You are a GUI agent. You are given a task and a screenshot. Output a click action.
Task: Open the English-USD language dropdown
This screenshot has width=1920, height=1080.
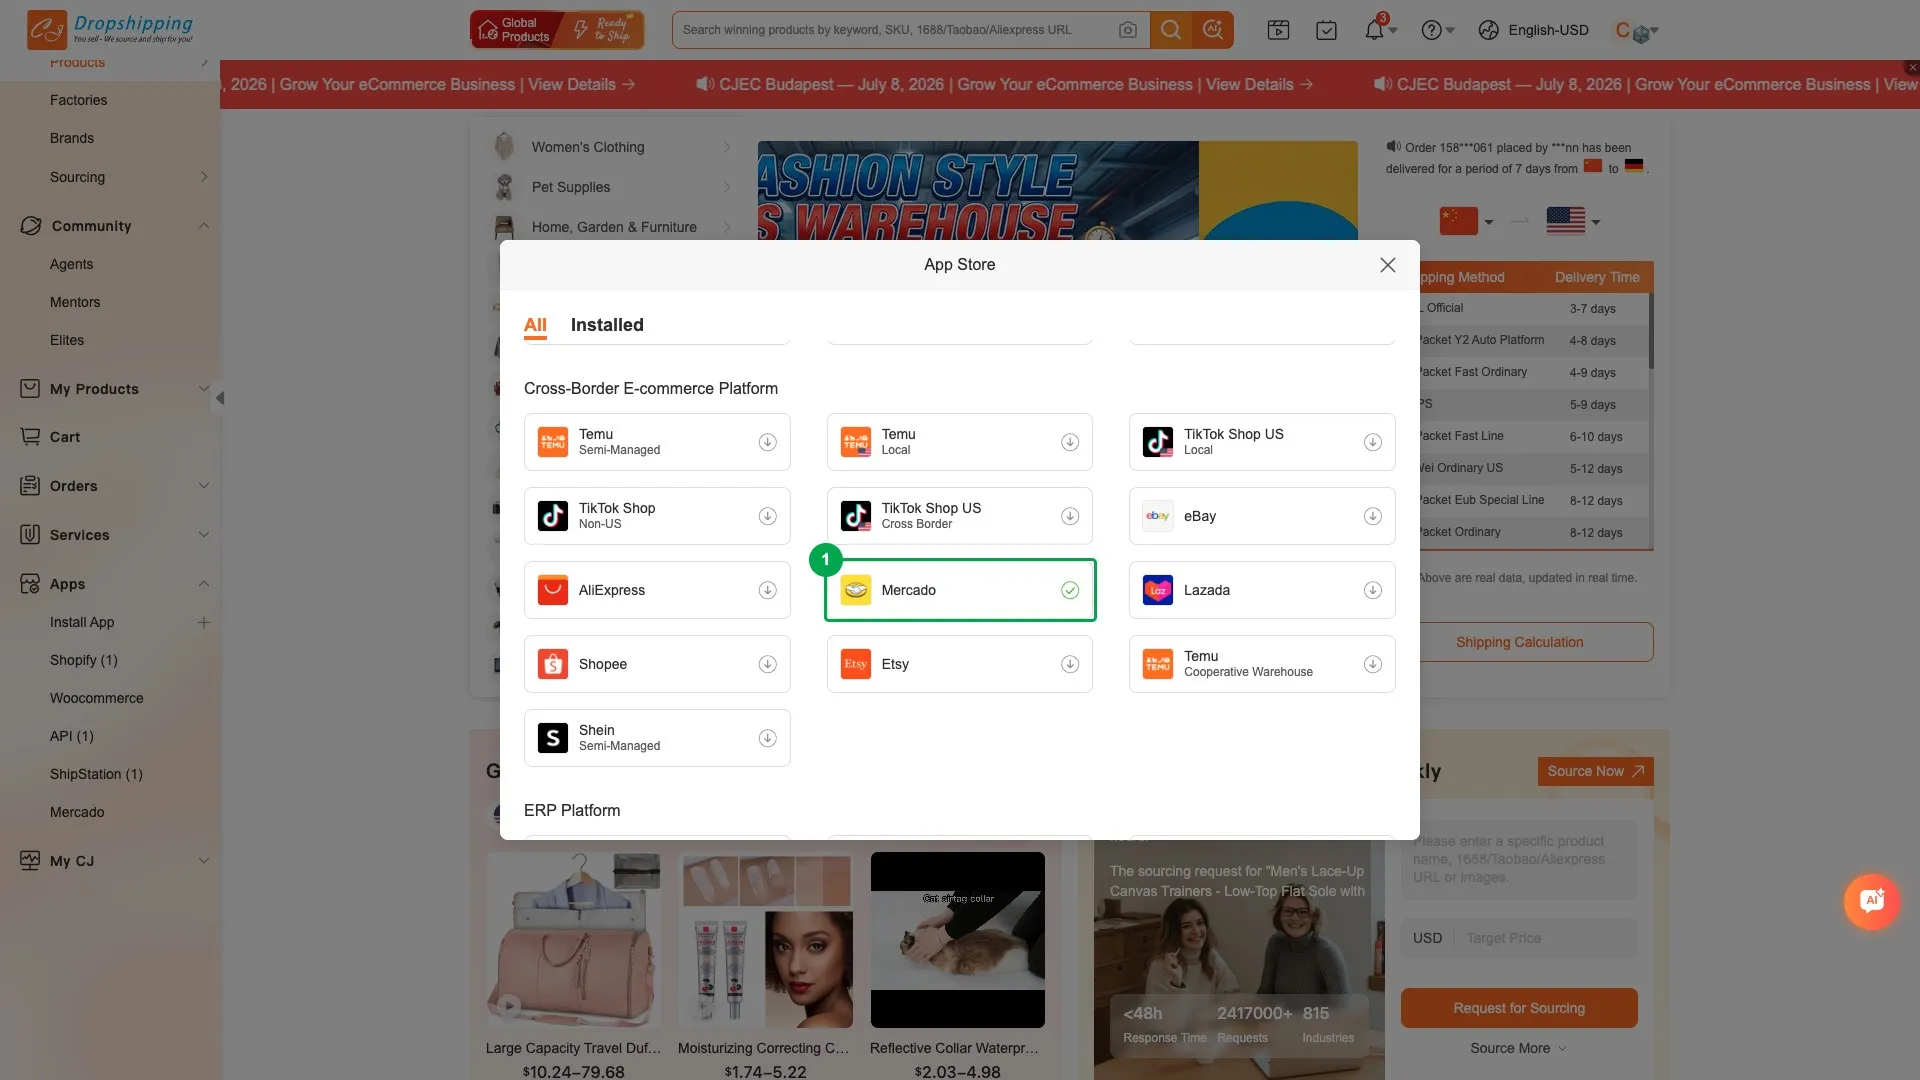(x=1534, y=30)
